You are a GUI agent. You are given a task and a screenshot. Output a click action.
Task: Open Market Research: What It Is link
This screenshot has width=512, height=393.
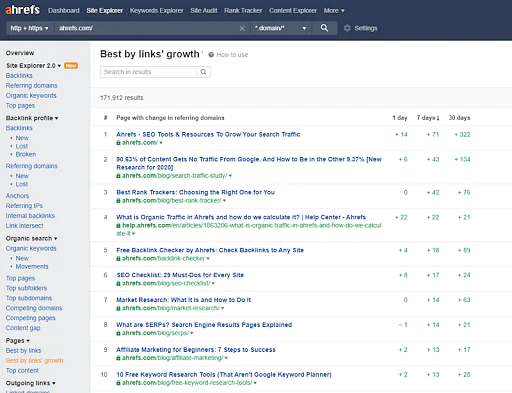[x=183, y=300]
